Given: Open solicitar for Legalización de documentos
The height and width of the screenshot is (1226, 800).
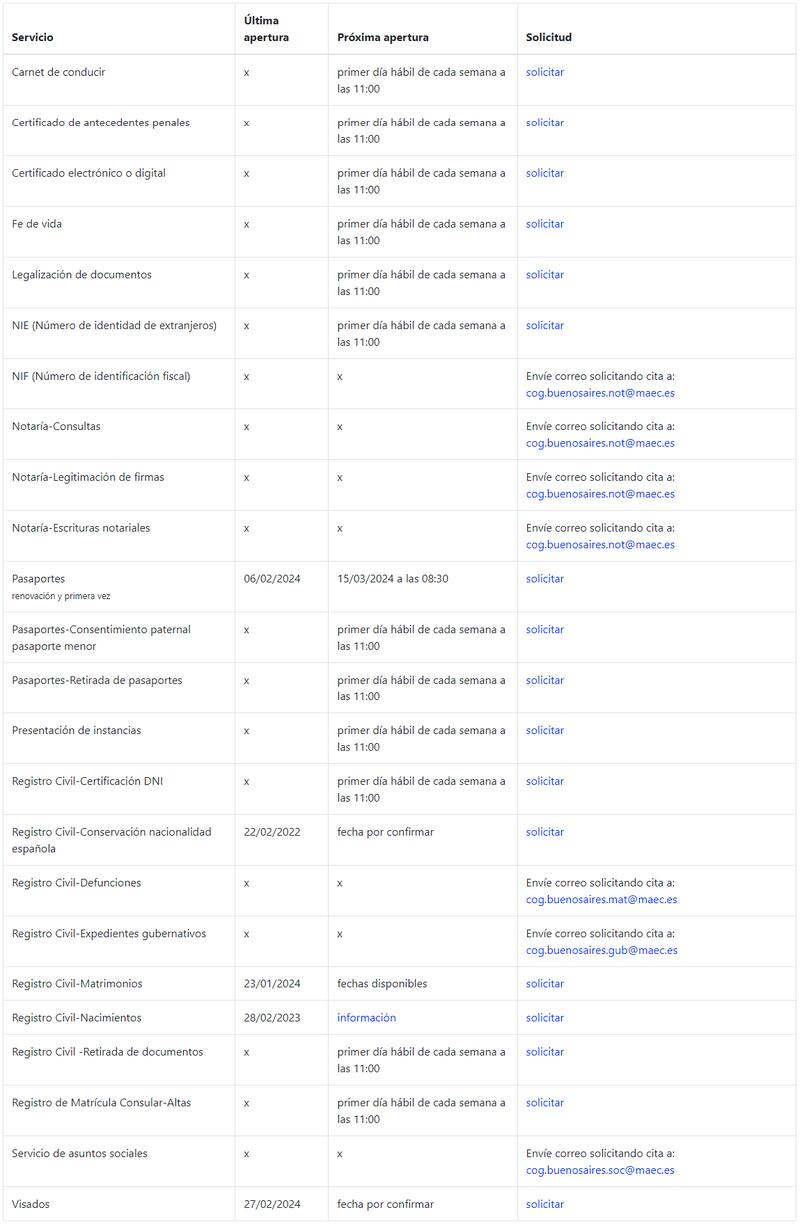Looking at the screenshot, I should coord(545,275).
